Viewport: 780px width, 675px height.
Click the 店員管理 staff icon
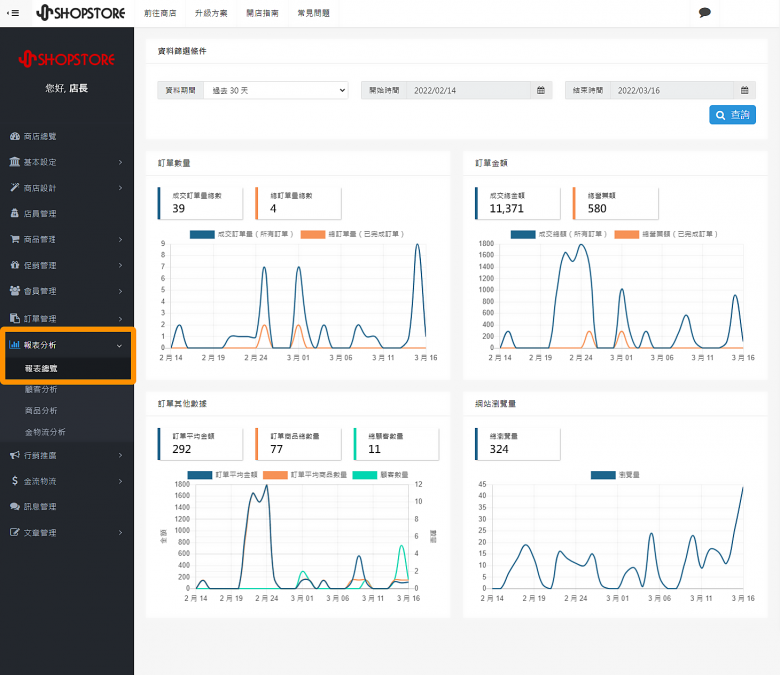pyautogui.click(x=15, y=213)
